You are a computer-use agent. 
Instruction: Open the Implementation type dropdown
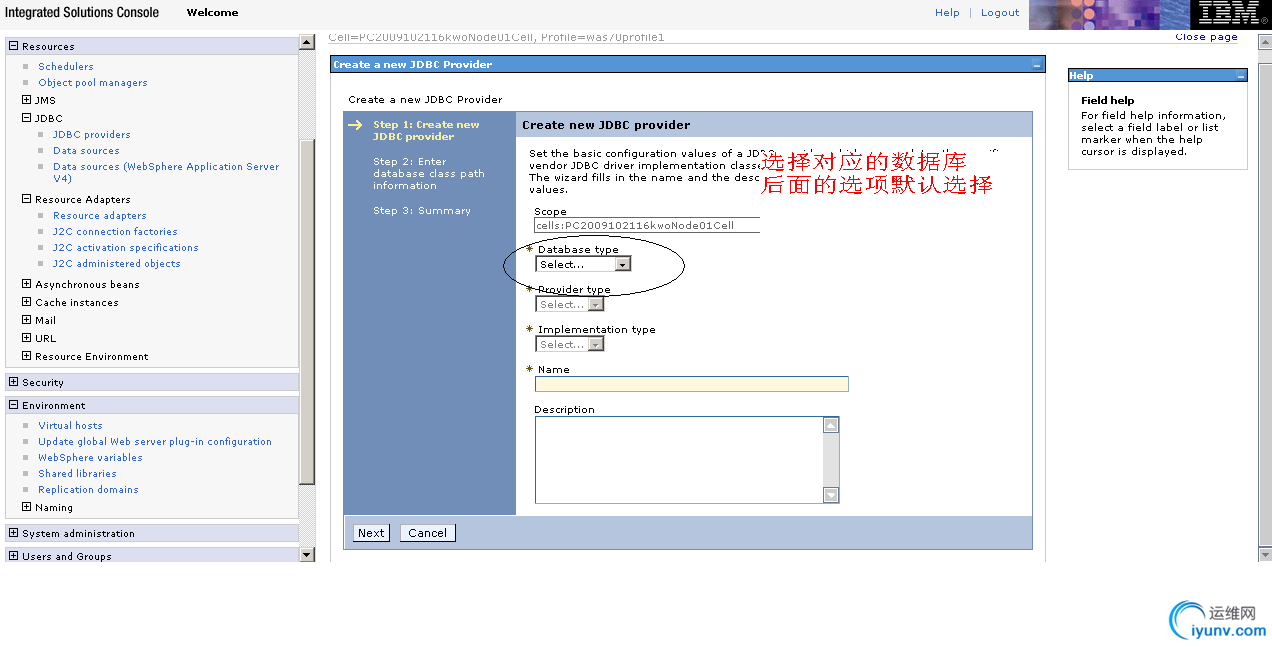point(570,344)
